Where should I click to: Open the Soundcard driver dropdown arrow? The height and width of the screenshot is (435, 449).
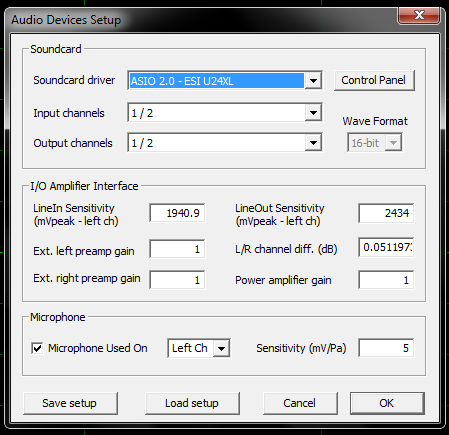click(313, 80)
